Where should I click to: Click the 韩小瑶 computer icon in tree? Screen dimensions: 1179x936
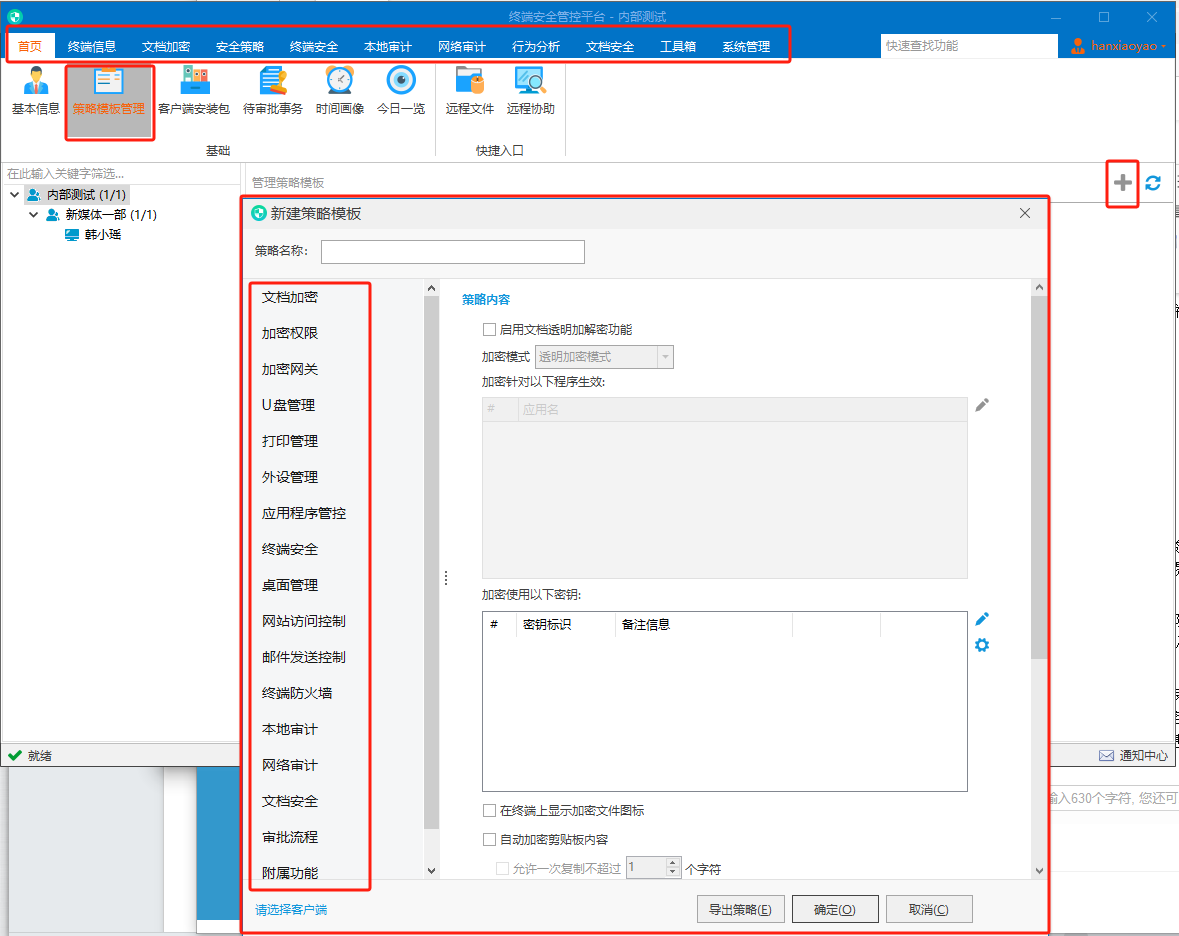click(x=71, y=235)
